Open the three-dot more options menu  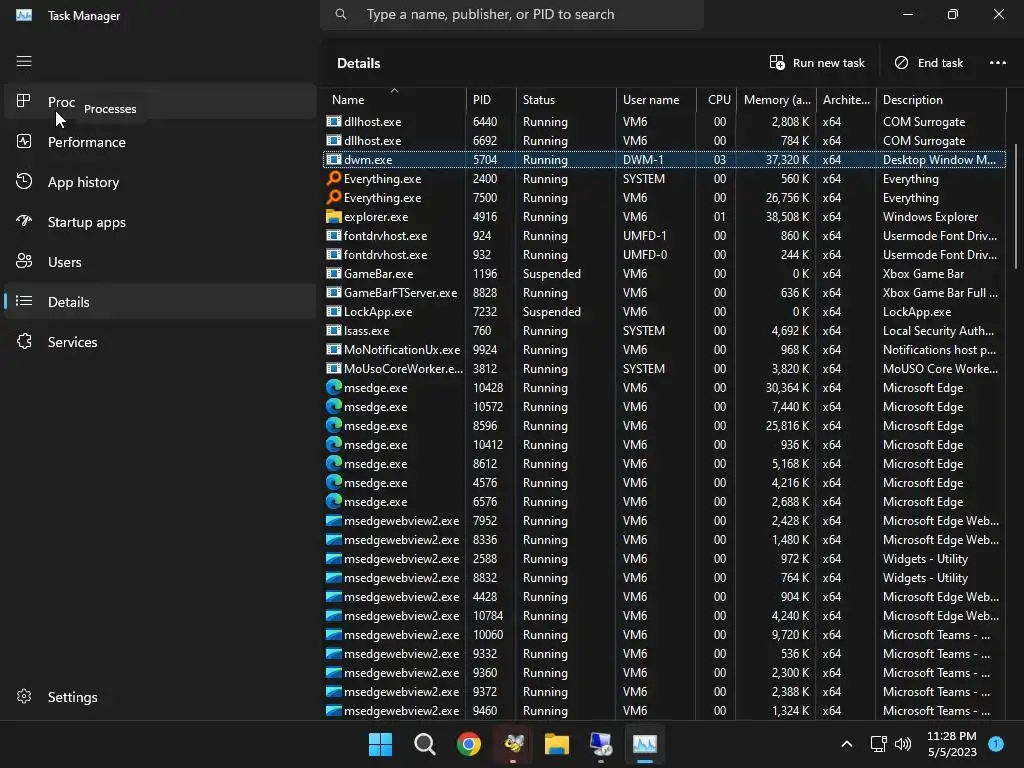[x=997, y=63]
